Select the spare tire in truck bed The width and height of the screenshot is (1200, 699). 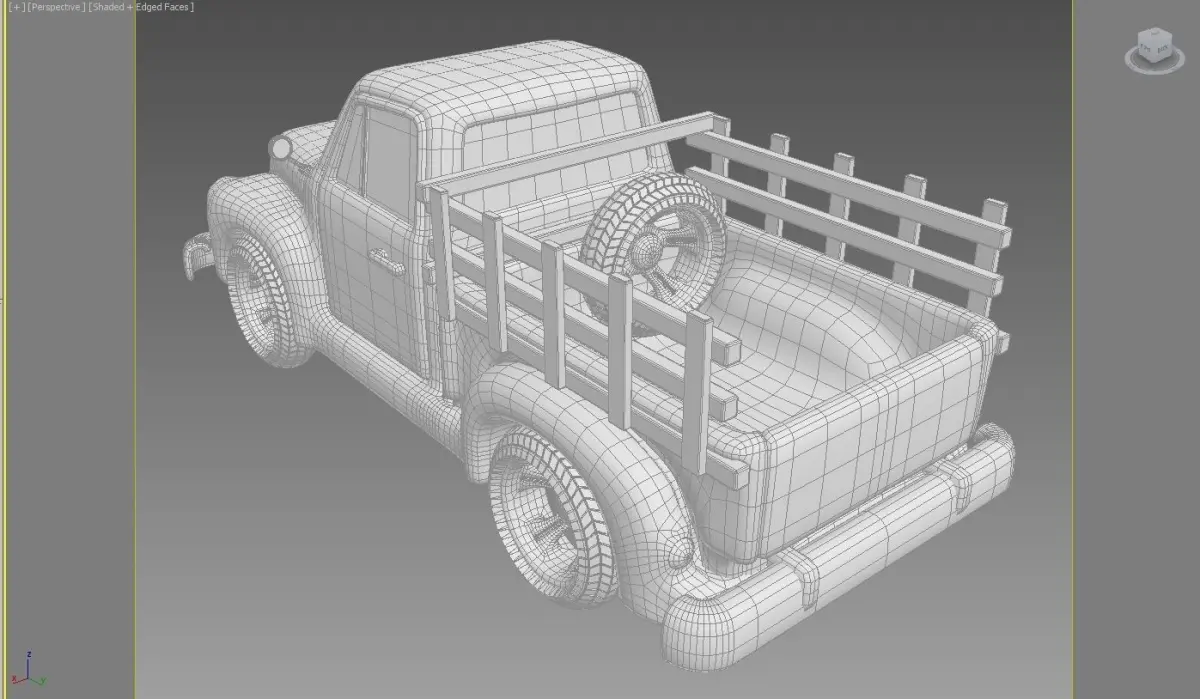coord(655,248)
